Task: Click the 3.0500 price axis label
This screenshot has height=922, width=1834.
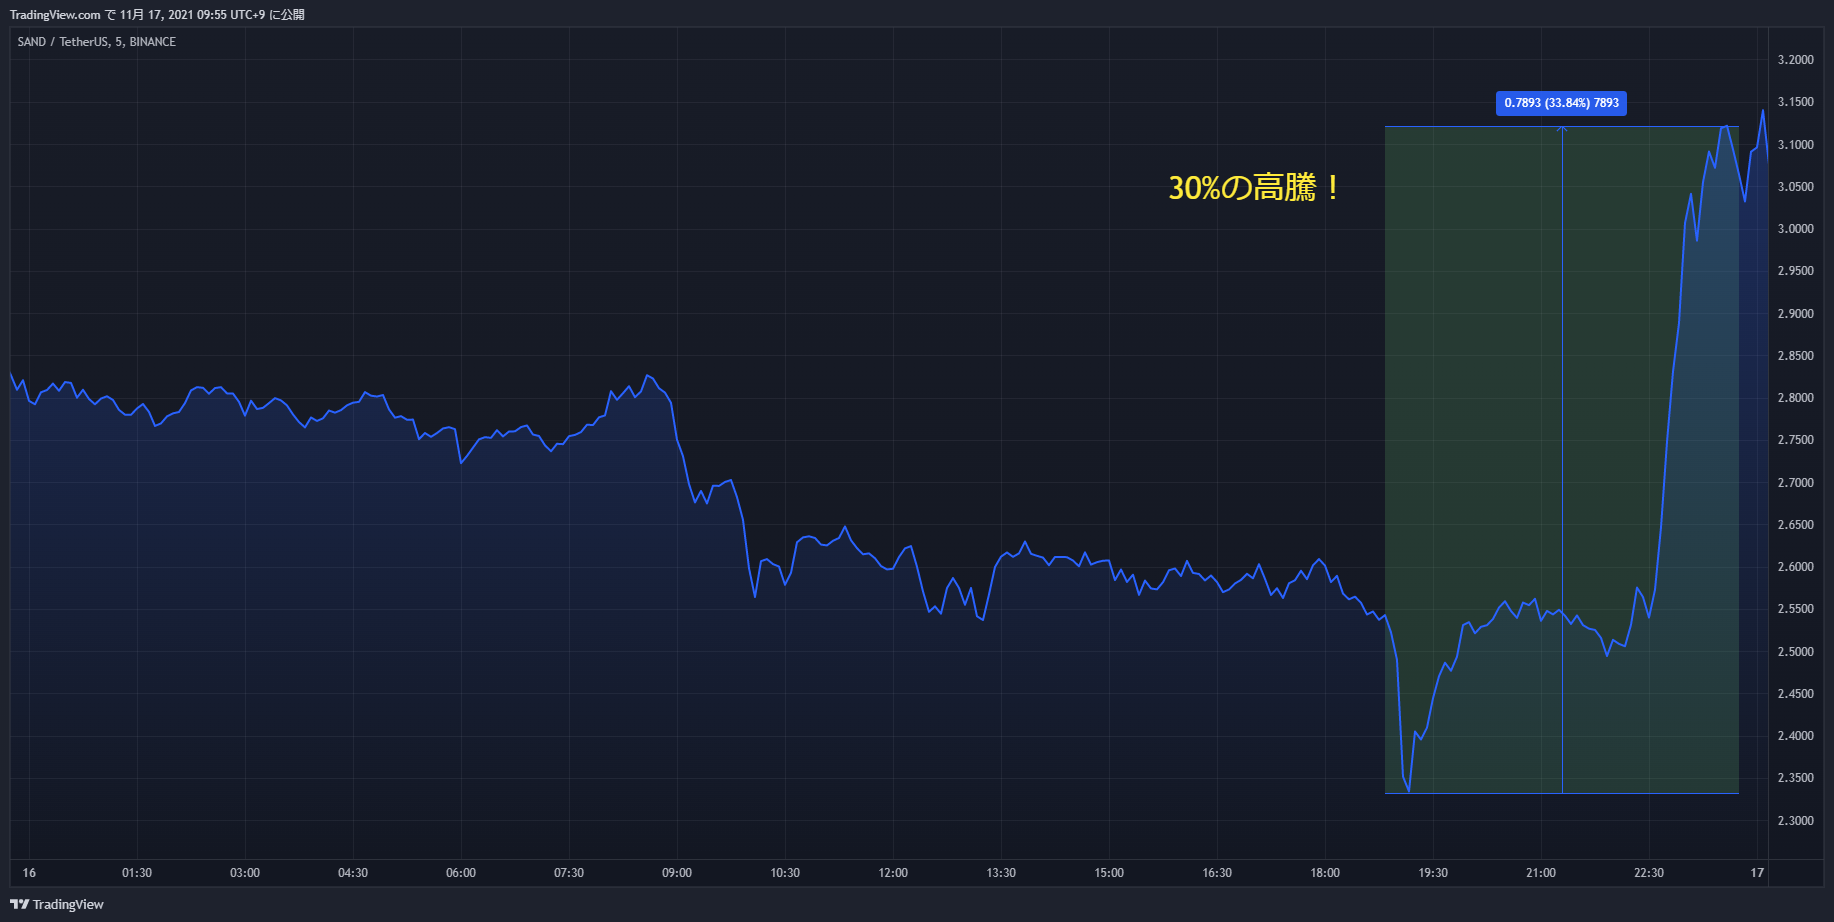Action: 1795,187
